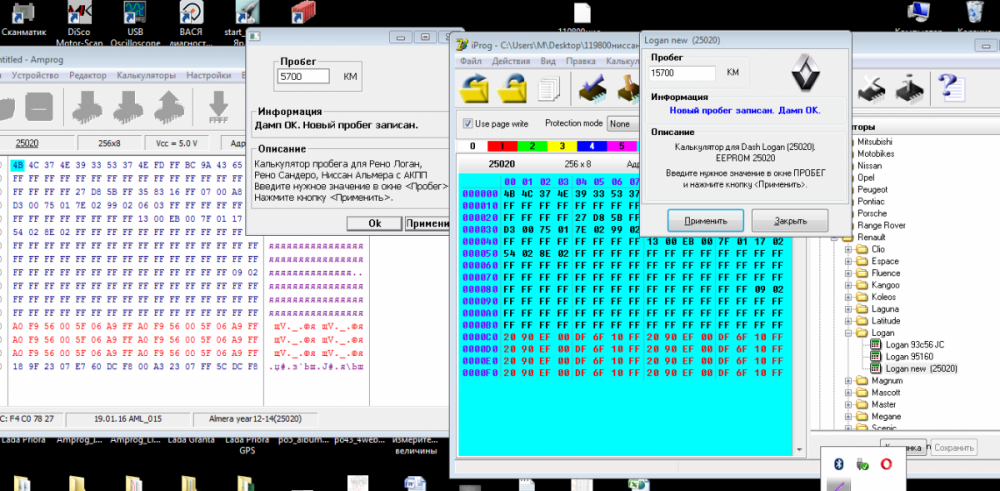This screenshot has height=491, width=1000.
Task: Click the save file folder icon in iProg toolbar
Action: [511, 89]
